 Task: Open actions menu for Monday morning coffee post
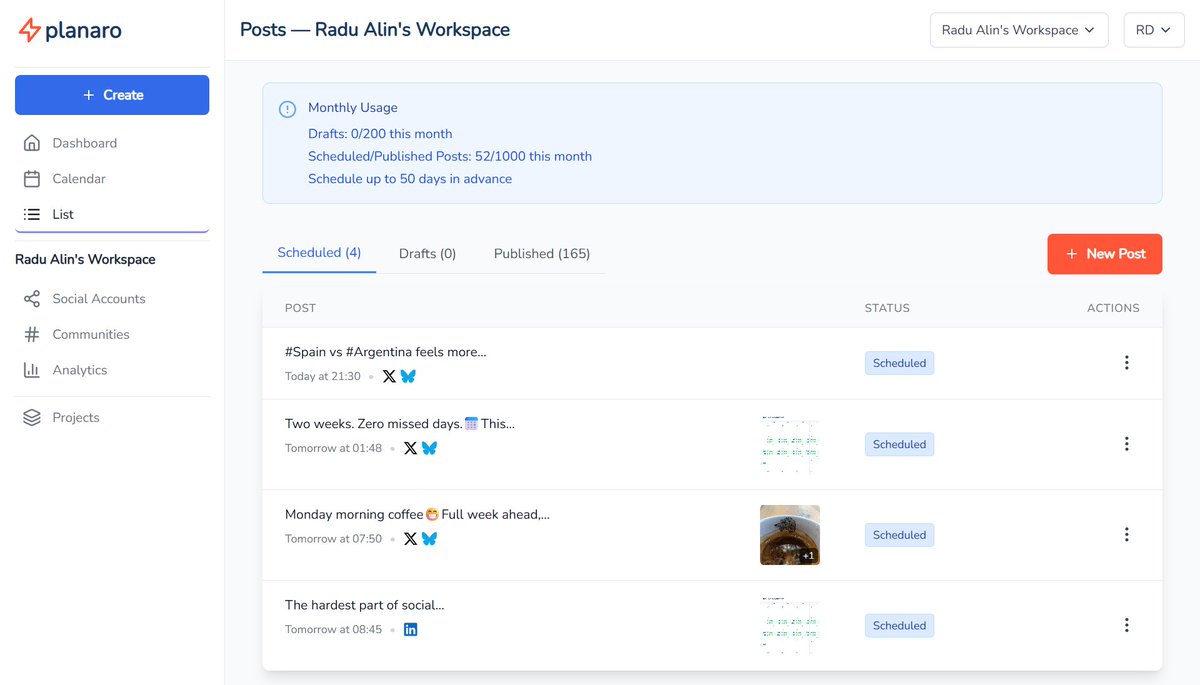(1127, 535)
